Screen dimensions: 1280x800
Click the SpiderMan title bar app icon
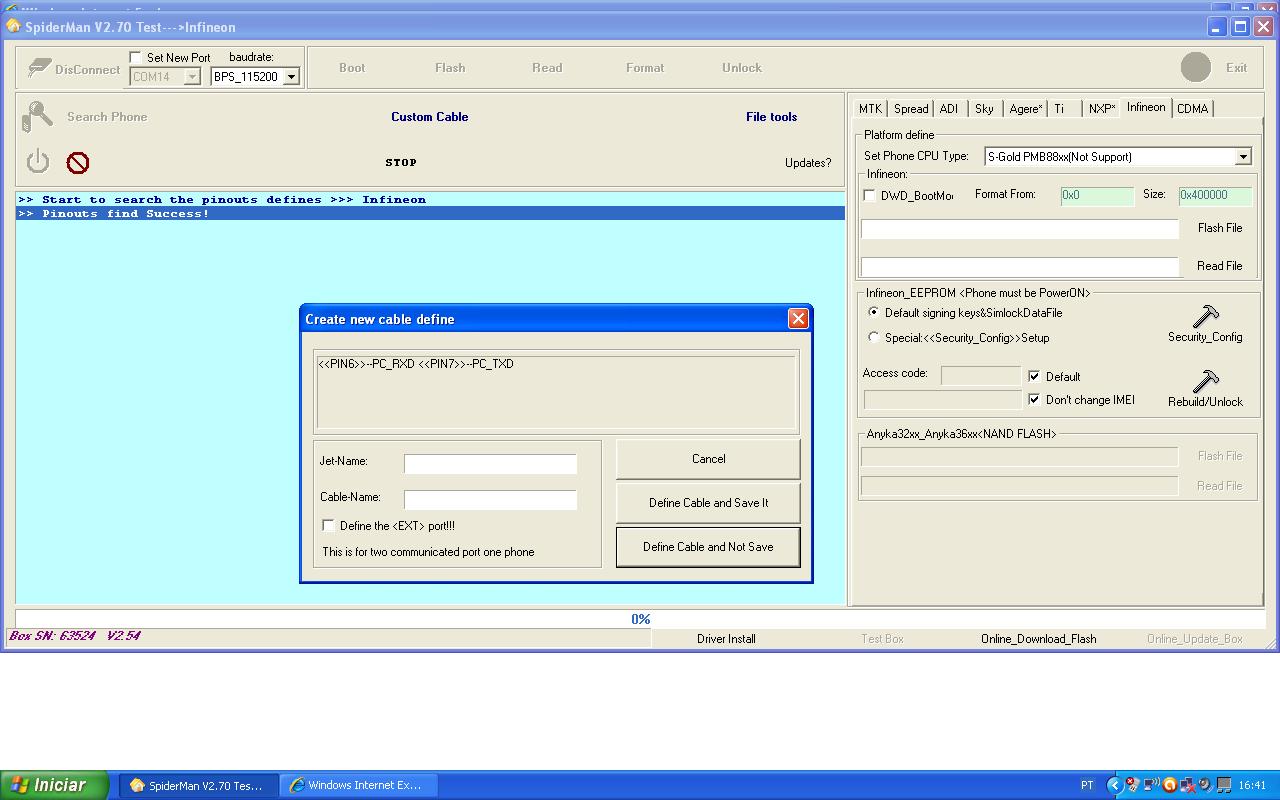click(x=14, y=26)
